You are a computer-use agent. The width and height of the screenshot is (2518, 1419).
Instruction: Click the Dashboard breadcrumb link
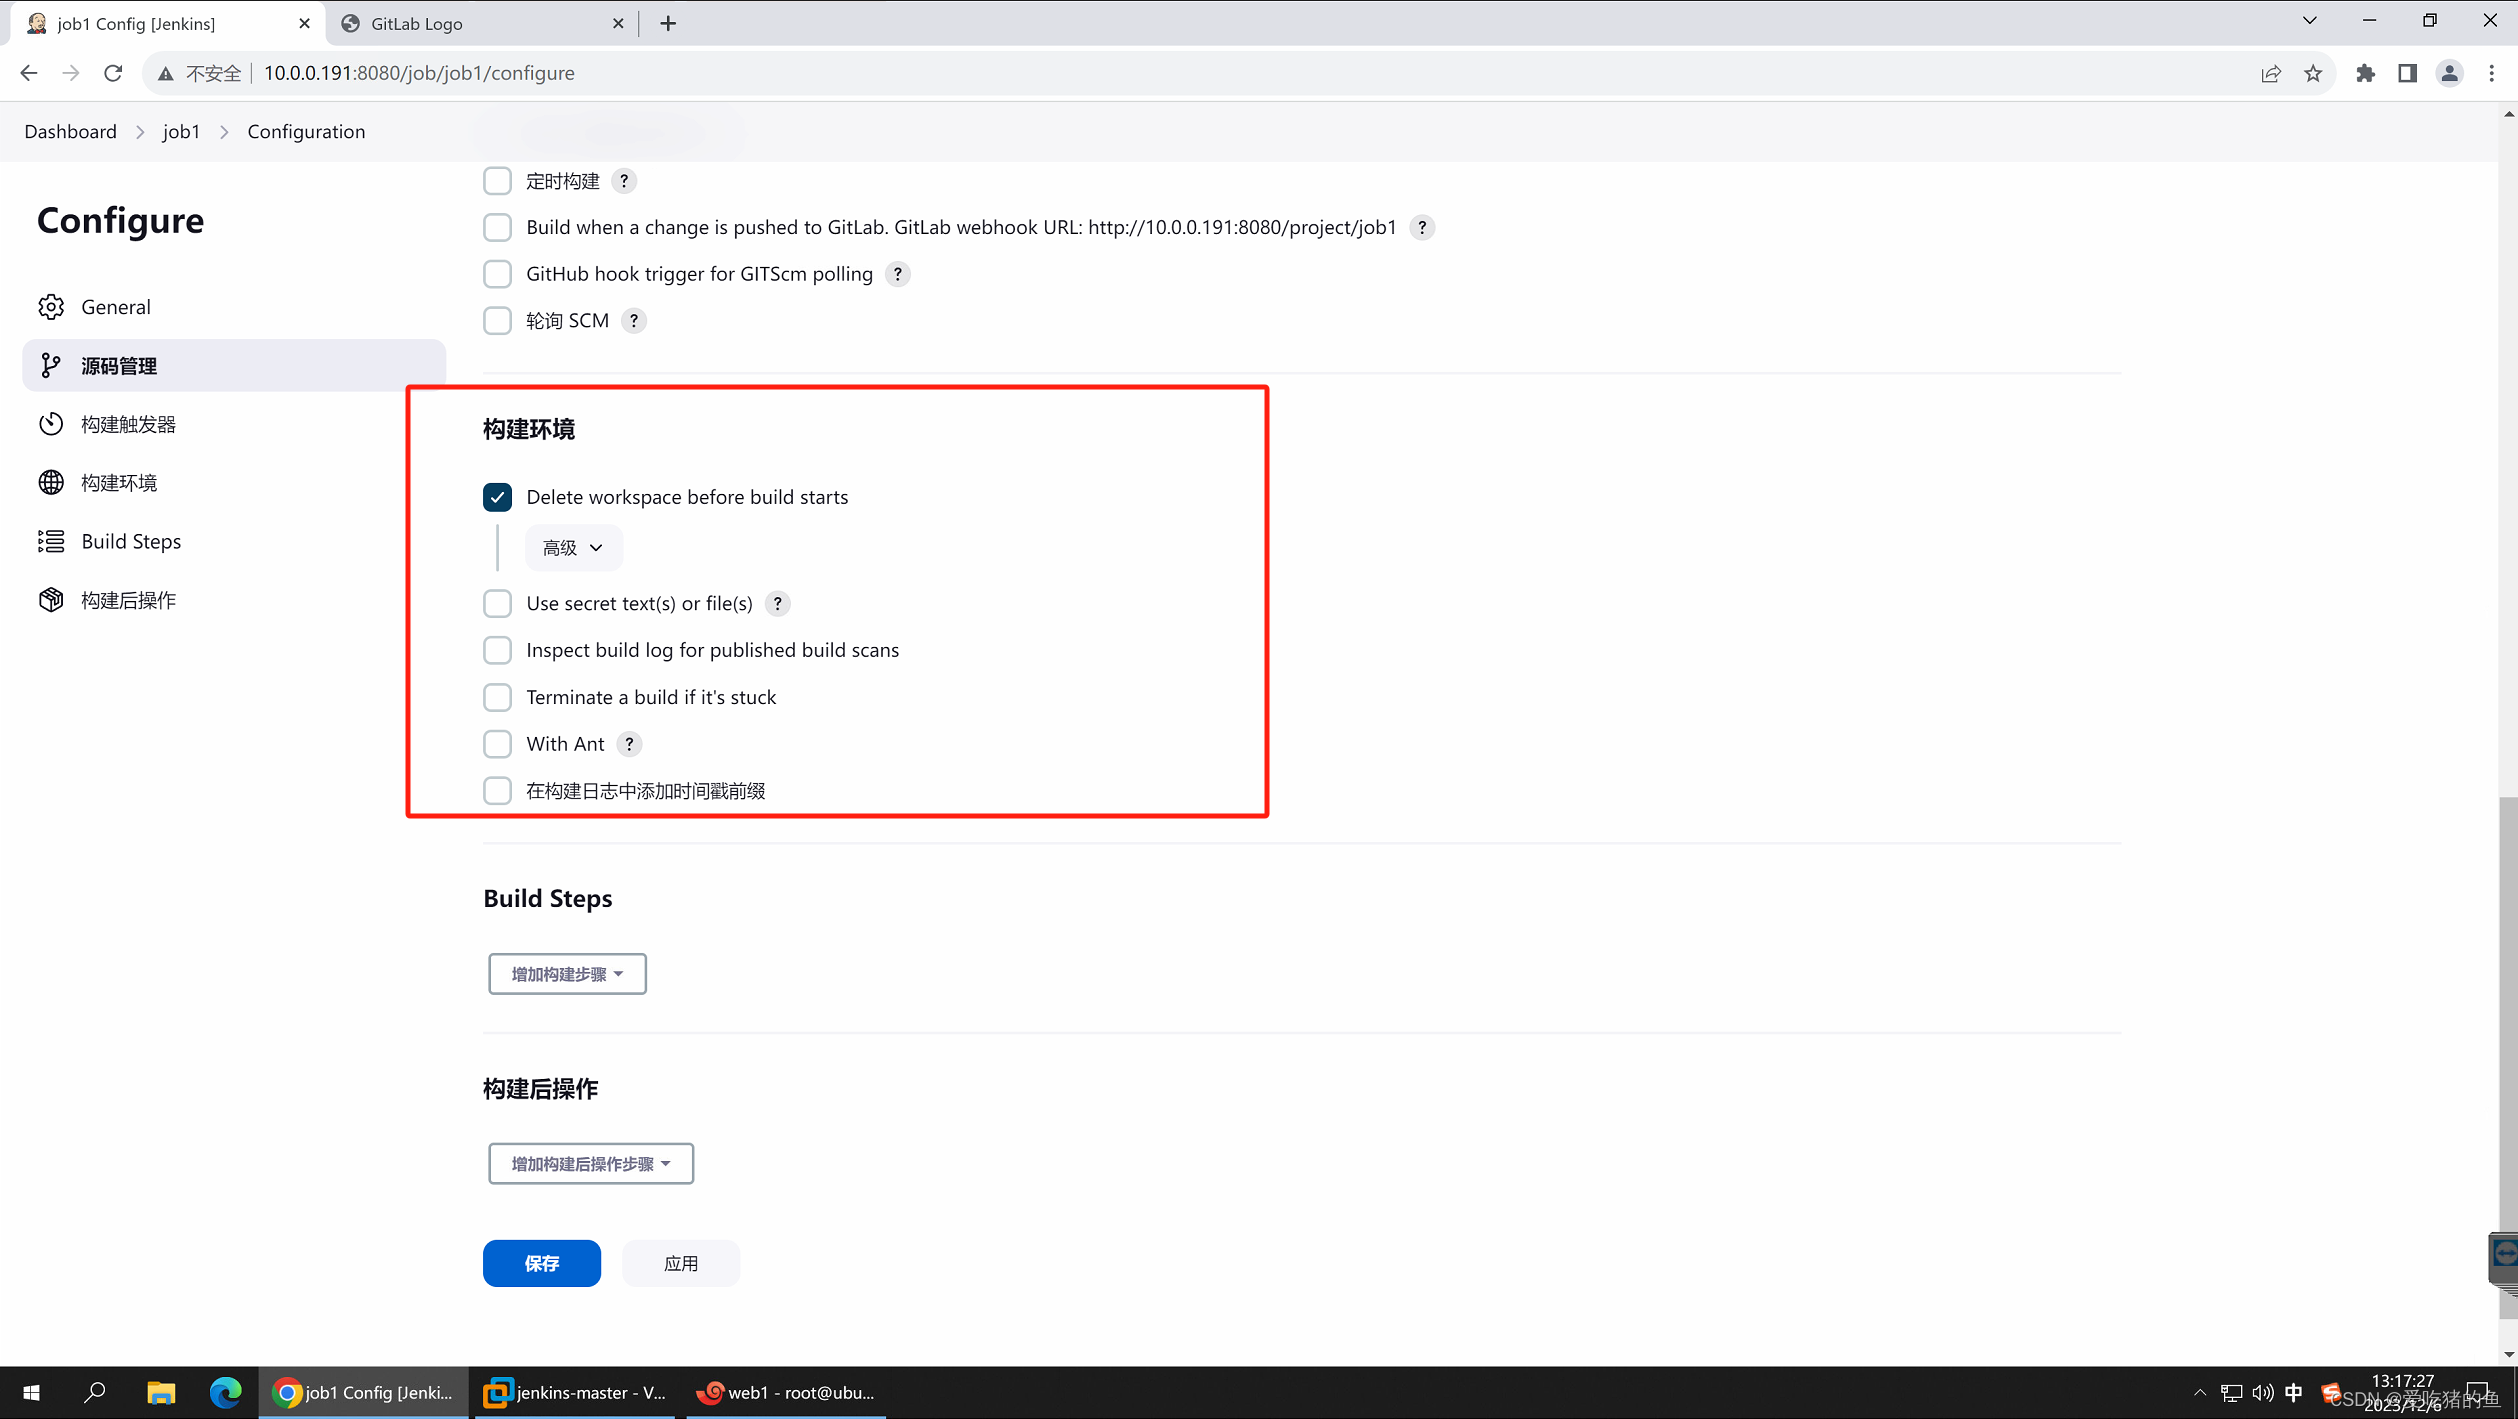[x=69, y=130]
